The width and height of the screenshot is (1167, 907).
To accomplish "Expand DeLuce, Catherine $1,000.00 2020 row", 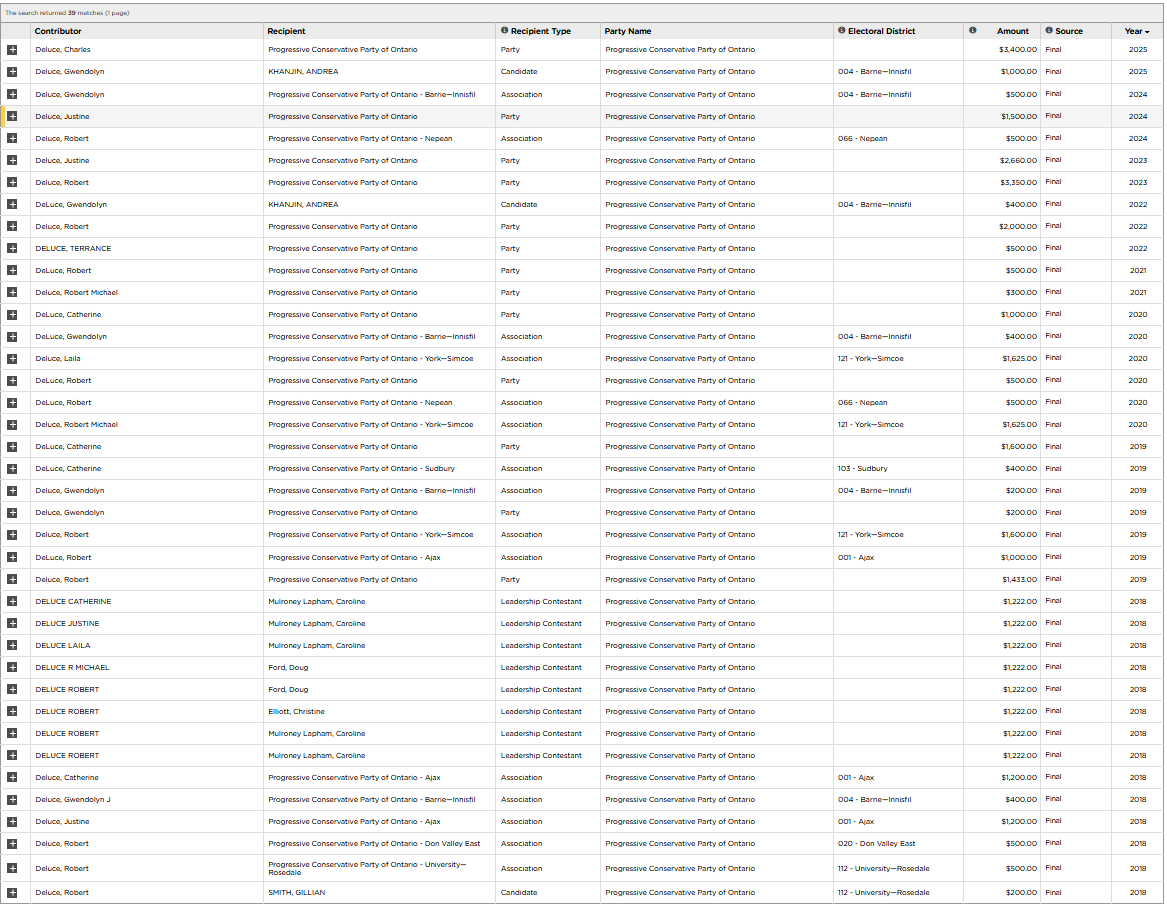I will 12,315.
